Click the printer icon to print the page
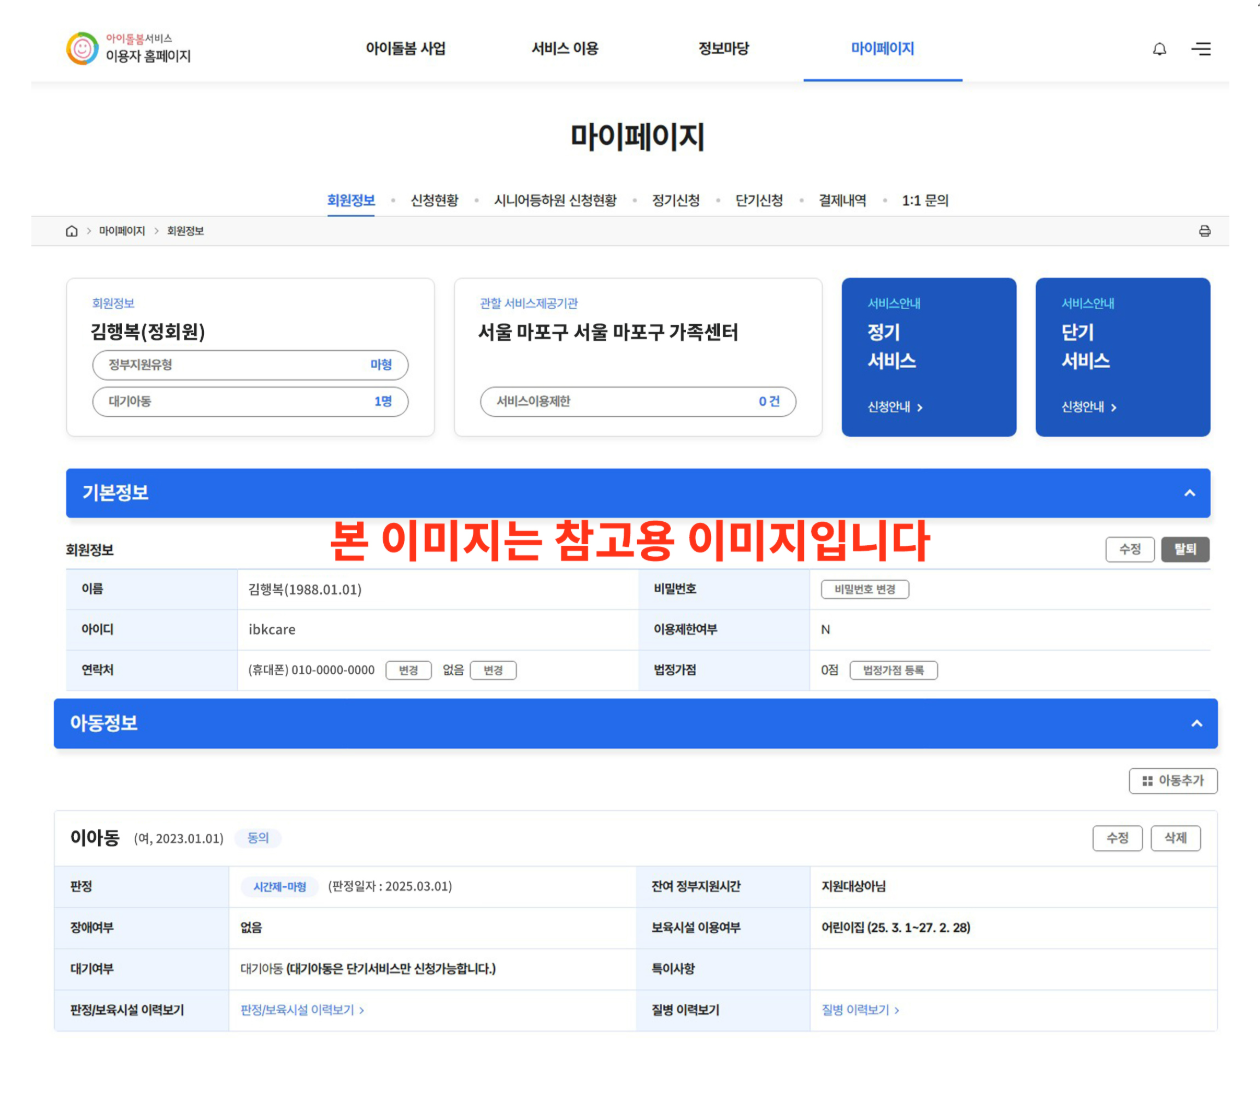This screenshot has height=1103, width=1260. 1205,231
